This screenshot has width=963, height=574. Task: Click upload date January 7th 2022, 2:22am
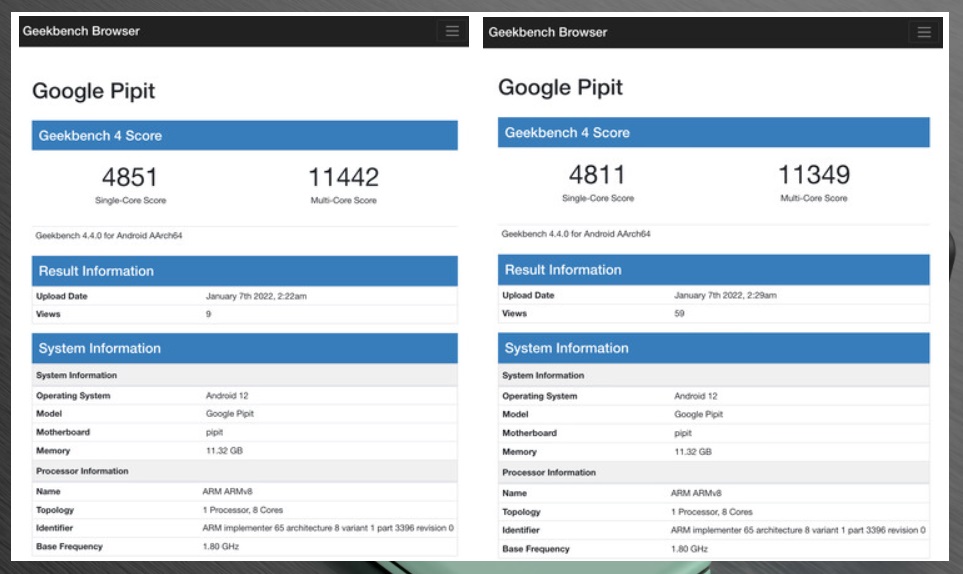[256, 296]
